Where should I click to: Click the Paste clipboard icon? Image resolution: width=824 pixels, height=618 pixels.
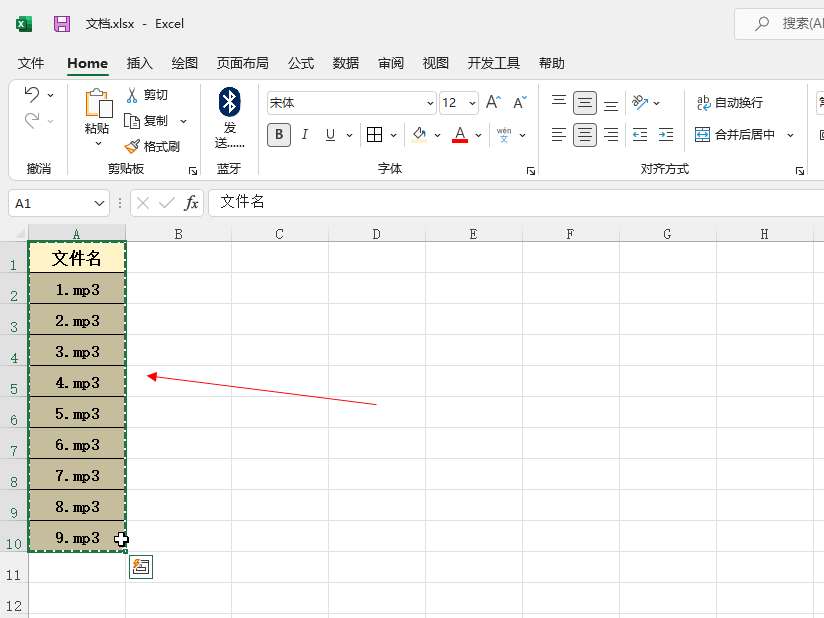98,103
